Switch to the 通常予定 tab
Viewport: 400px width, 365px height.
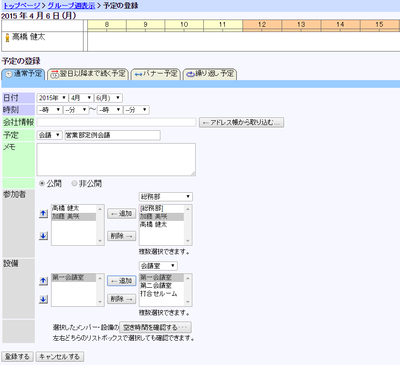coord(23,74)
